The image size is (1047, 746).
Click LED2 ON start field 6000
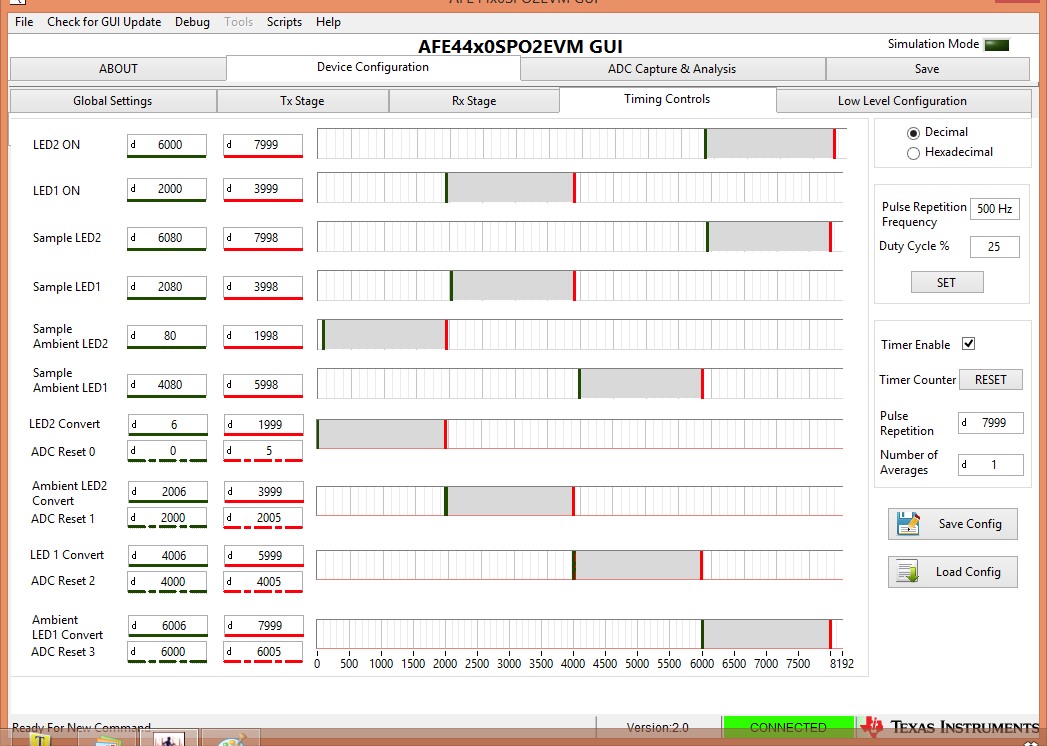tap(167, 145)
